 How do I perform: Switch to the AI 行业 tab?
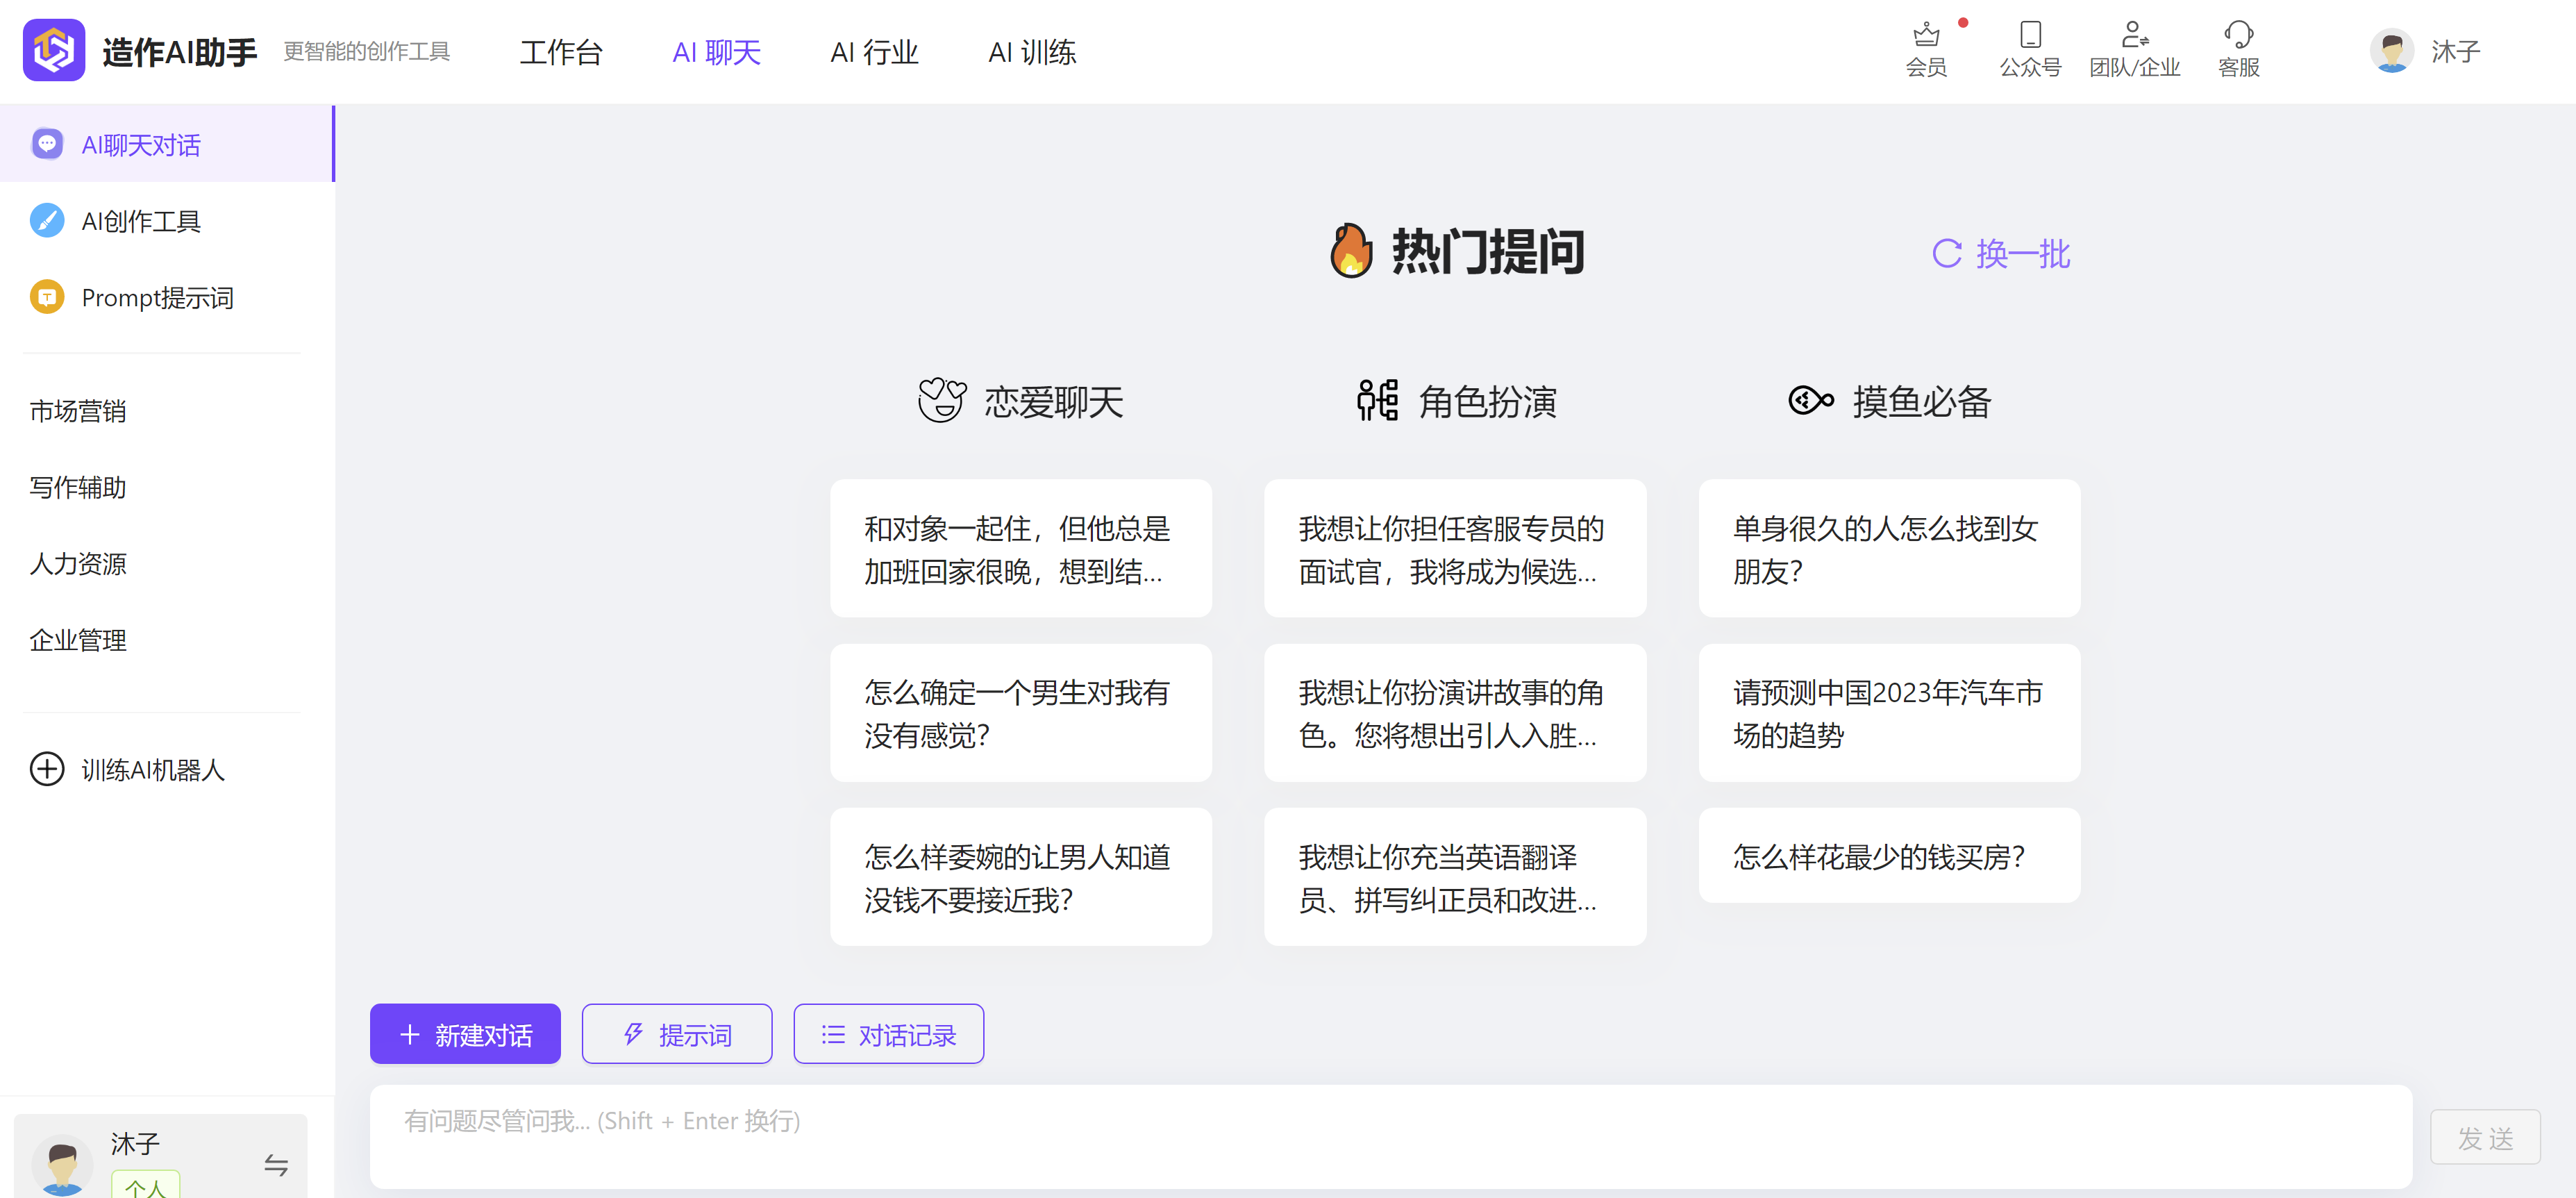tap(874, 52)
